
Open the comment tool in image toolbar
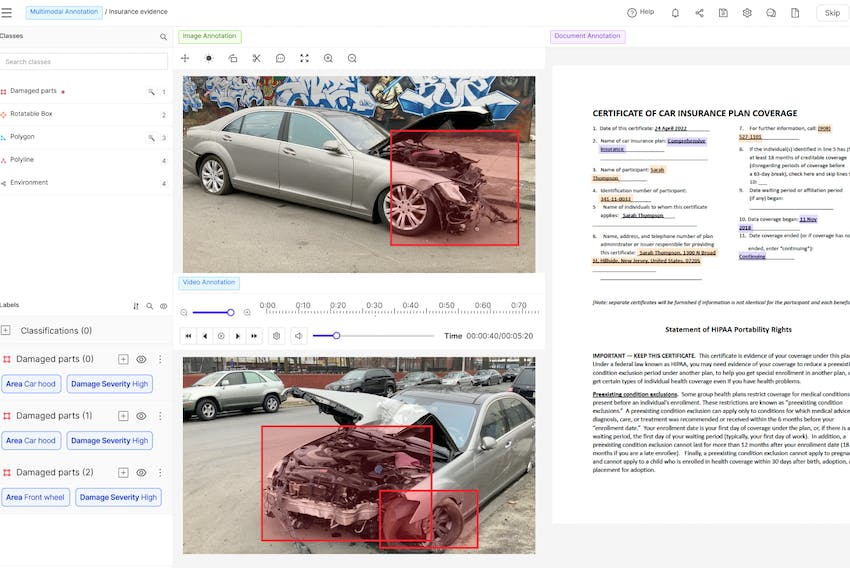coord(280,58)
